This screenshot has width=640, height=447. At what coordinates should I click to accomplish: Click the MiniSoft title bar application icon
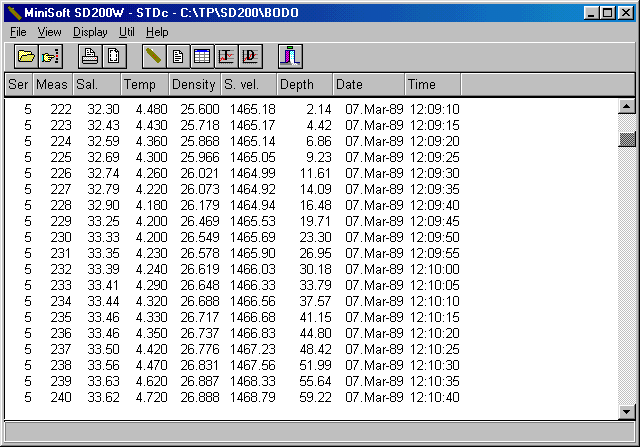[x=14, y=13]
